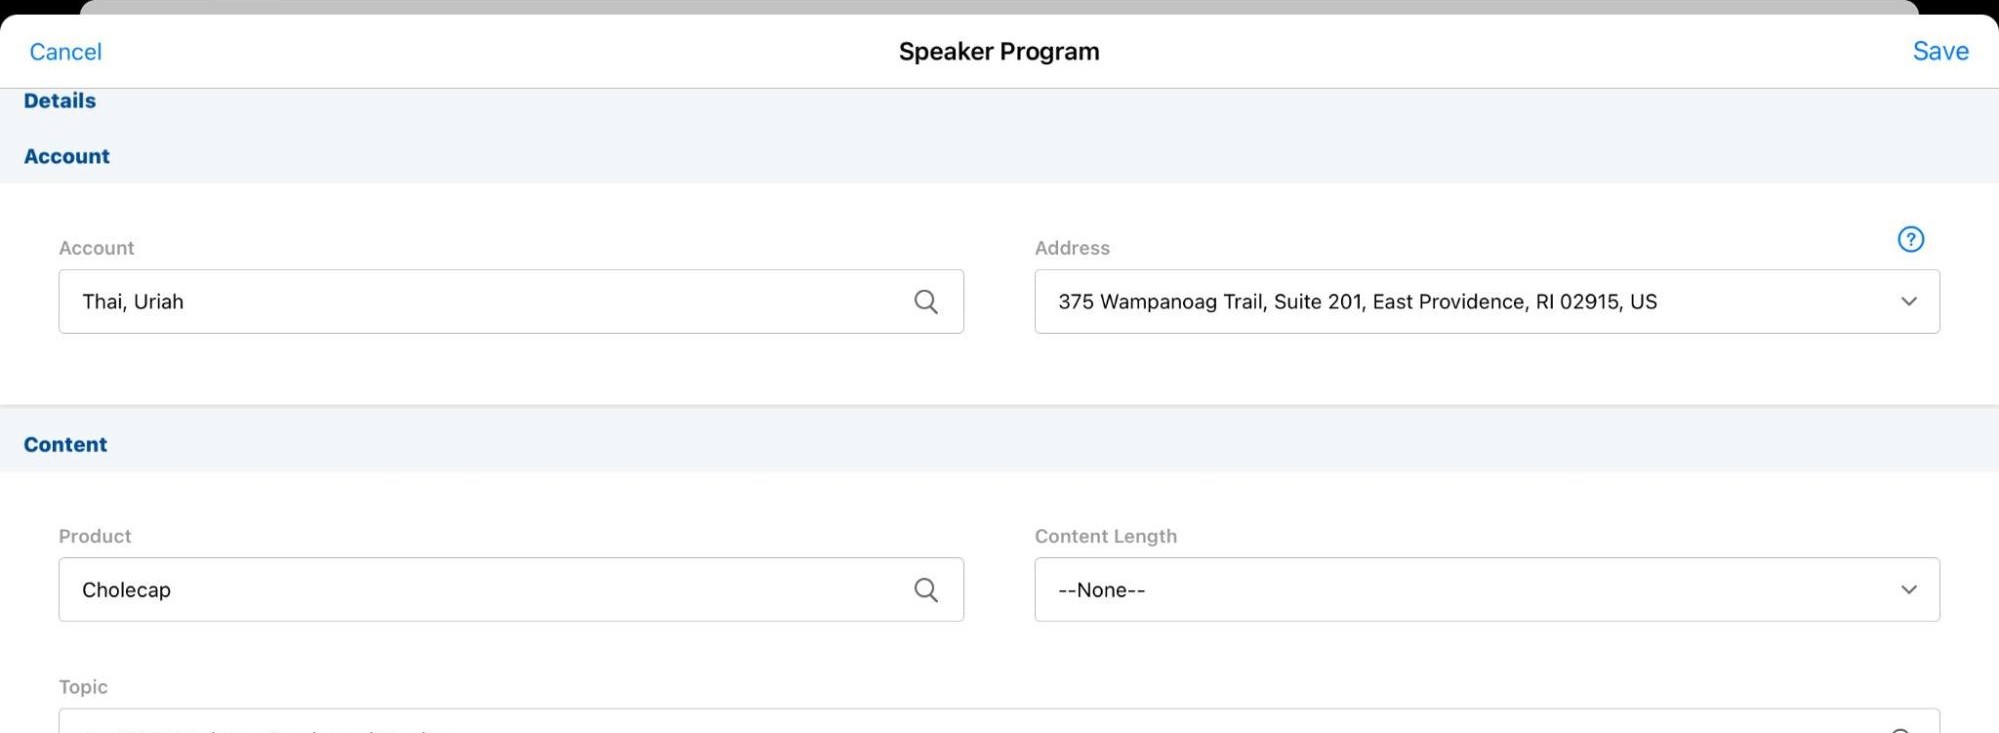This screenshot has width=1999, height=733.
Task: Click the Speaker Program title
Action: [998, 52]
